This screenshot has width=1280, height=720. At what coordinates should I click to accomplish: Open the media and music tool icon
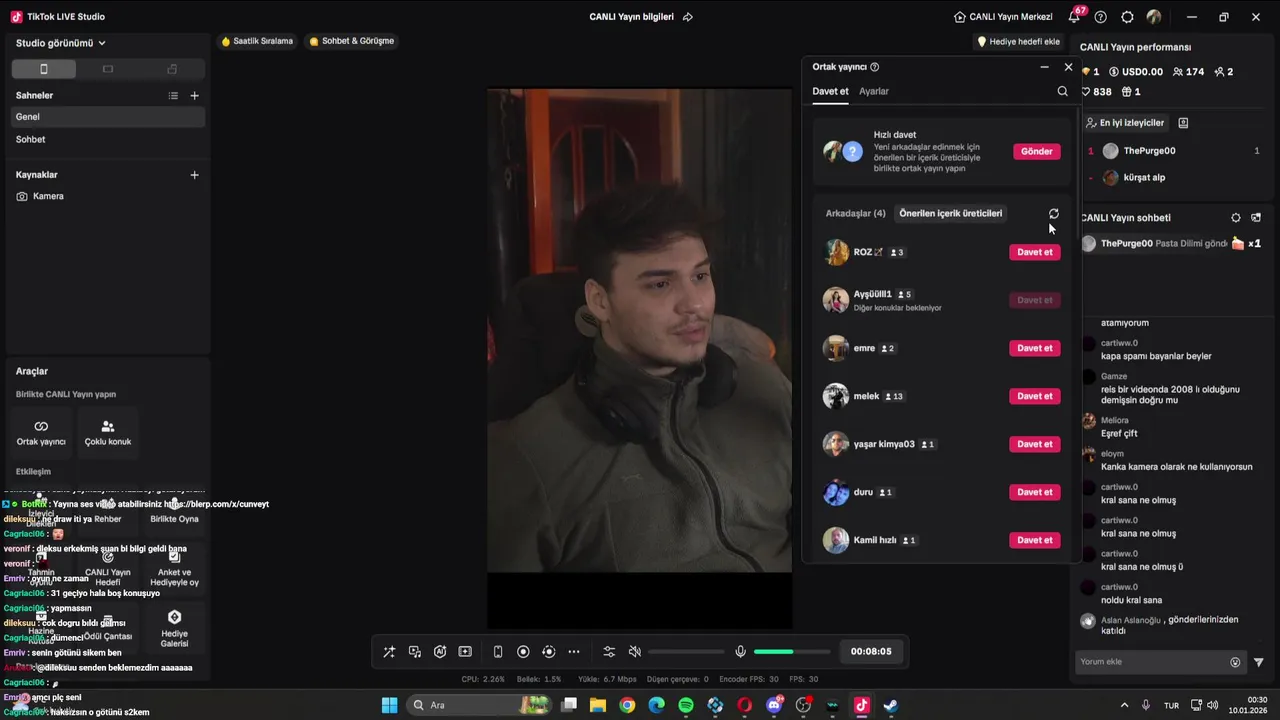click(415, 652)
